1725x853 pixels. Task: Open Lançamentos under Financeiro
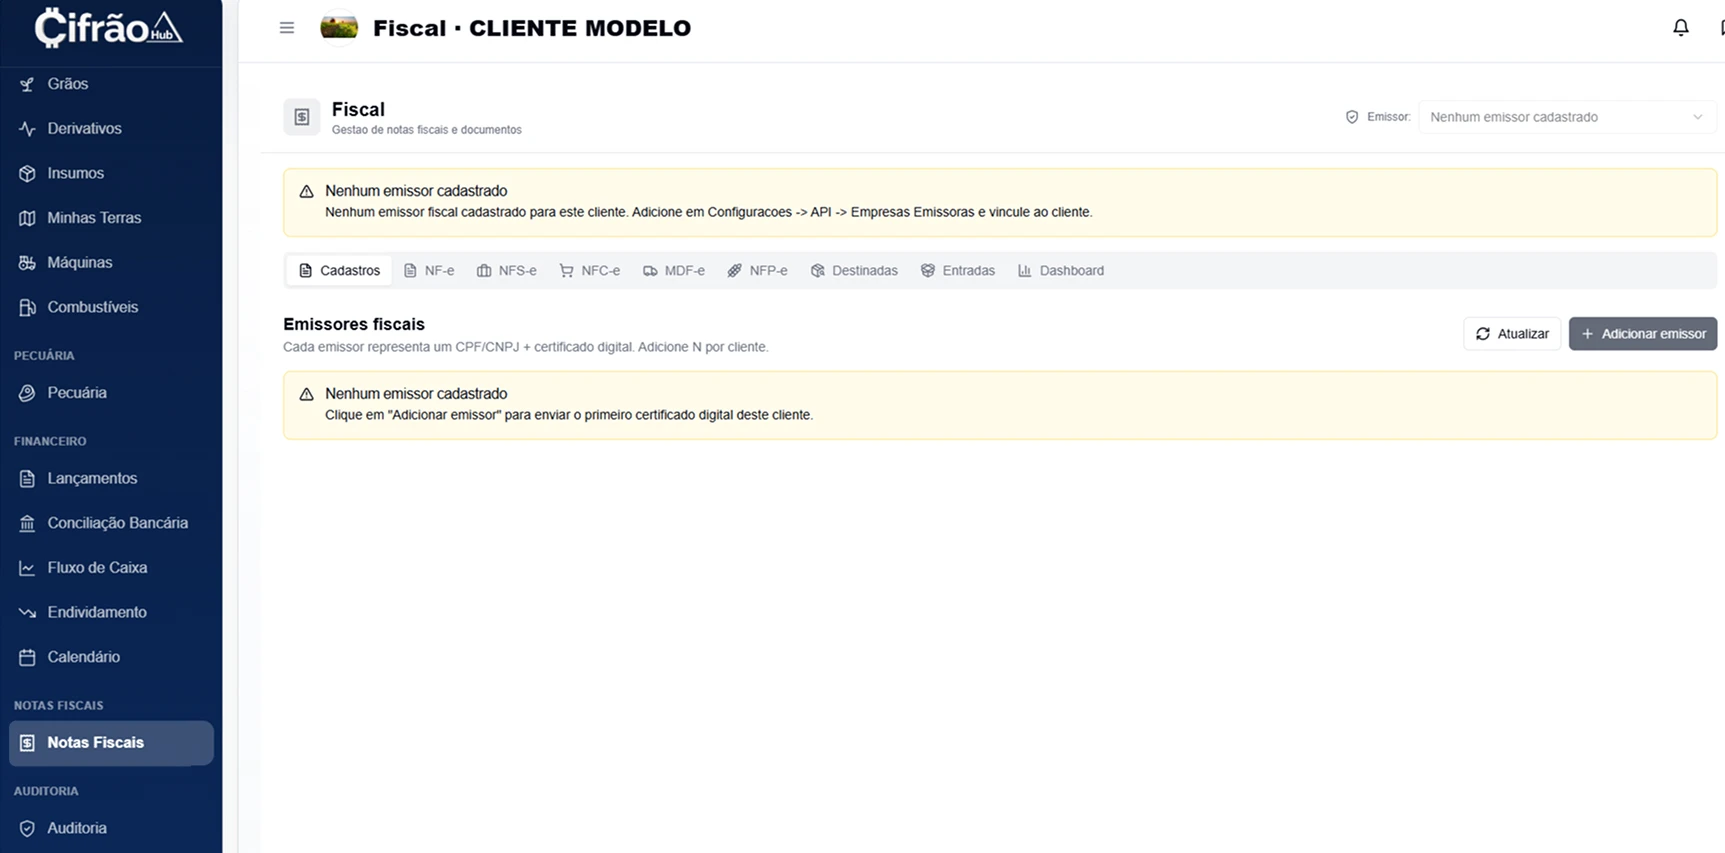click(111, 479)
